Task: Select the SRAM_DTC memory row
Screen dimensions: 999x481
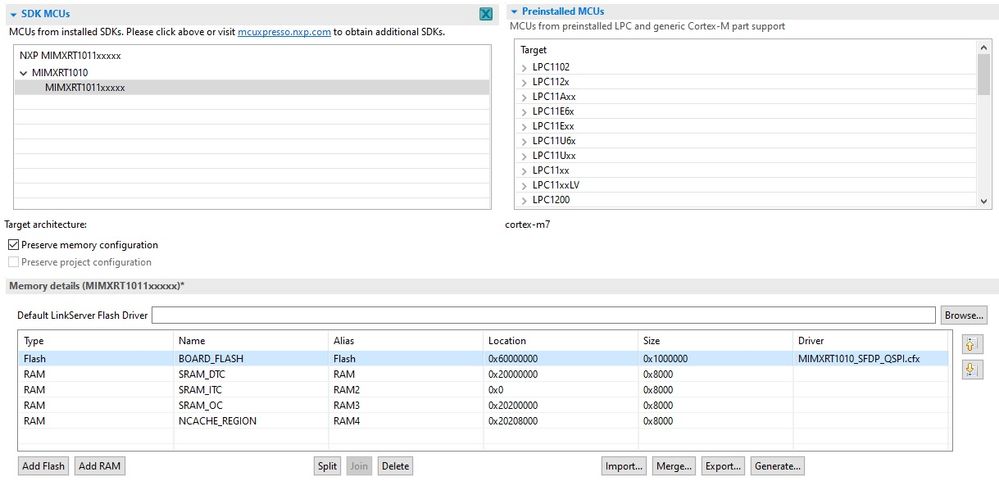Action: click(483, 375)
